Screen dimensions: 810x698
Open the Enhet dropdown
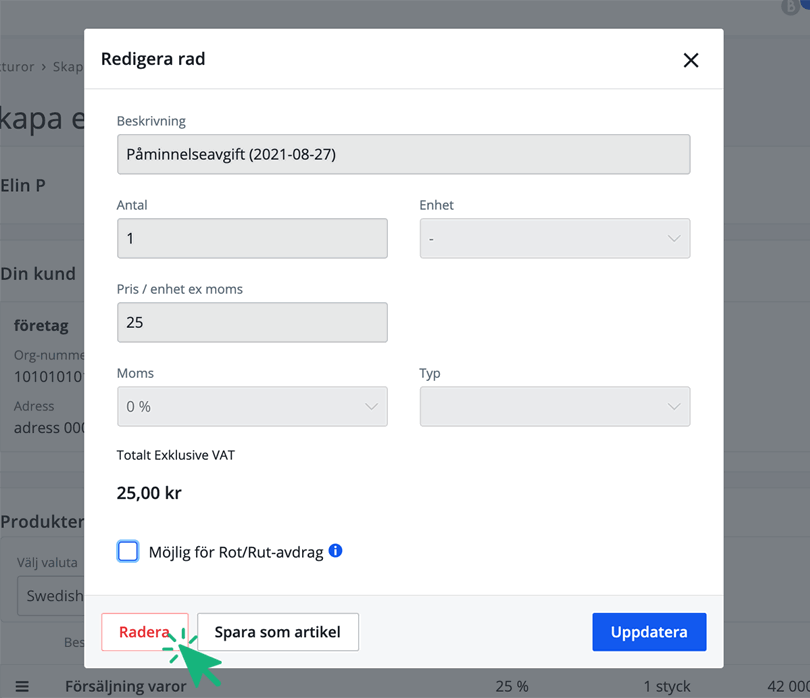tap(554, 239)
